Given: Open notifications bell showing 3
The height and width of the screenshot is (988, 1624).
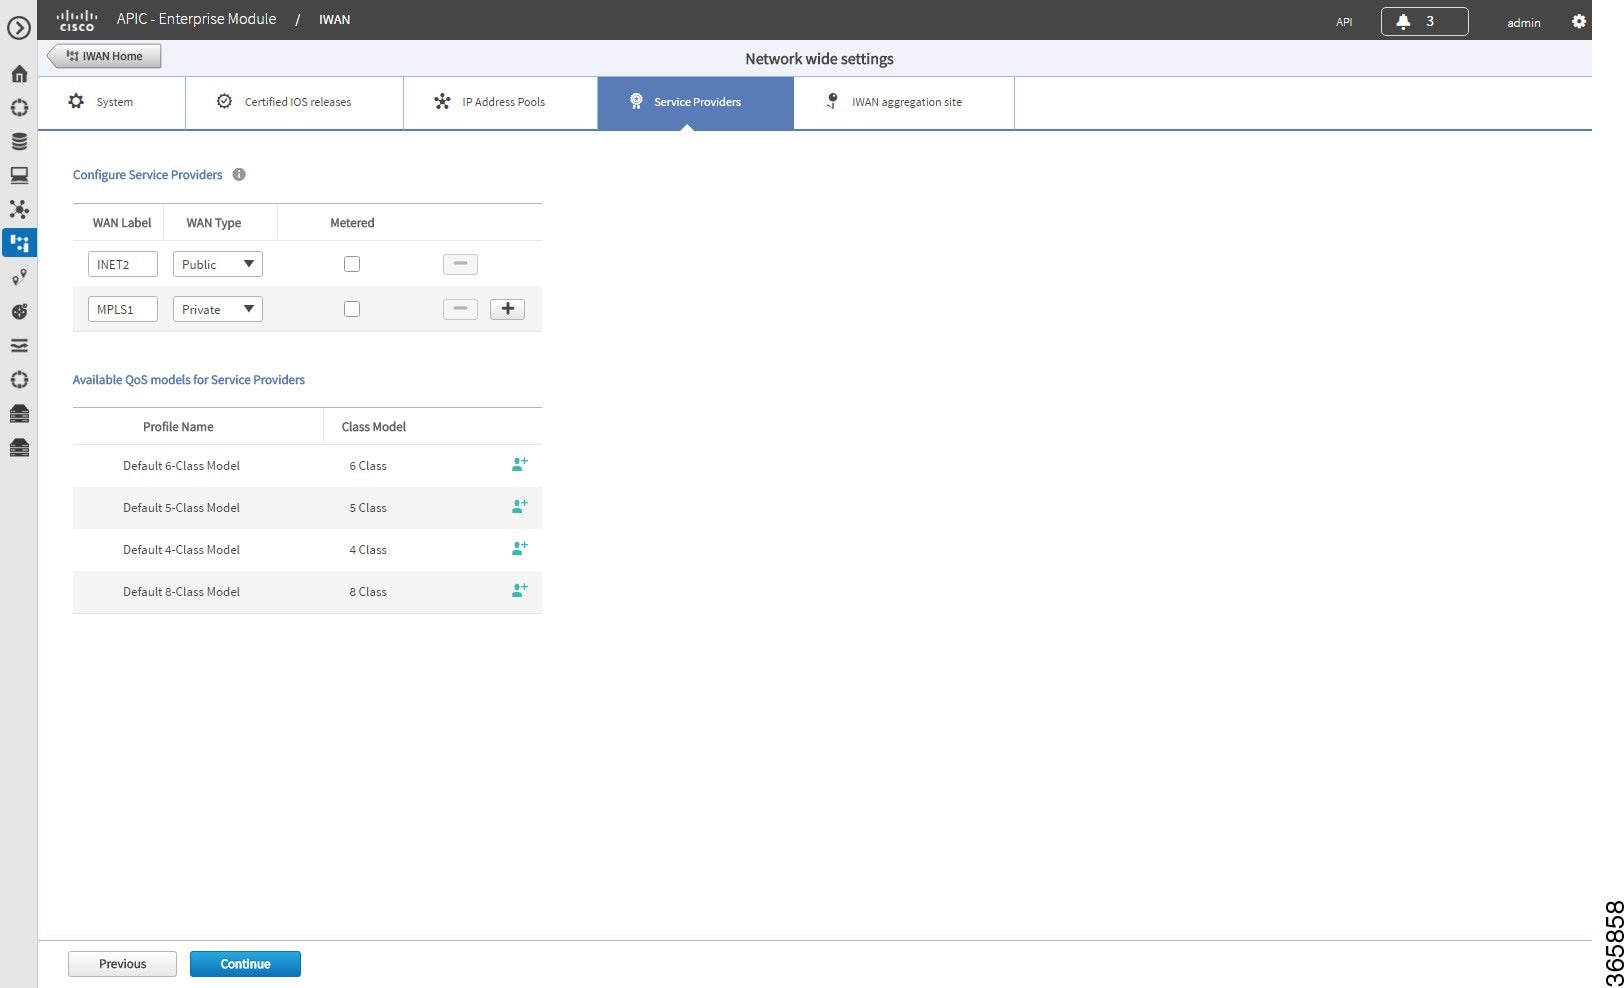Looking at the screenshot, I should (x=1424, y=21).
